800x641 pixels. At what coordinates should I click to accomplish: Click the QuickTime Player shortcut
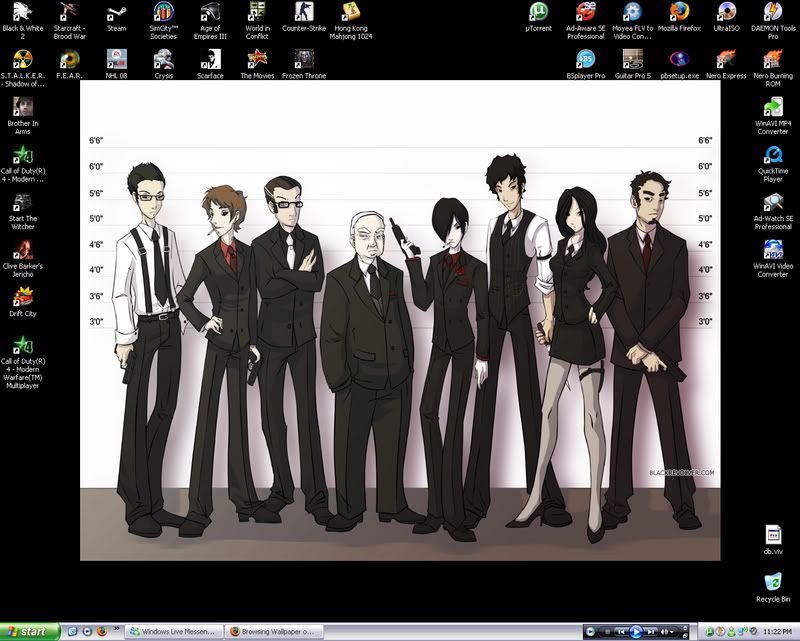click(x=773, y=163)
